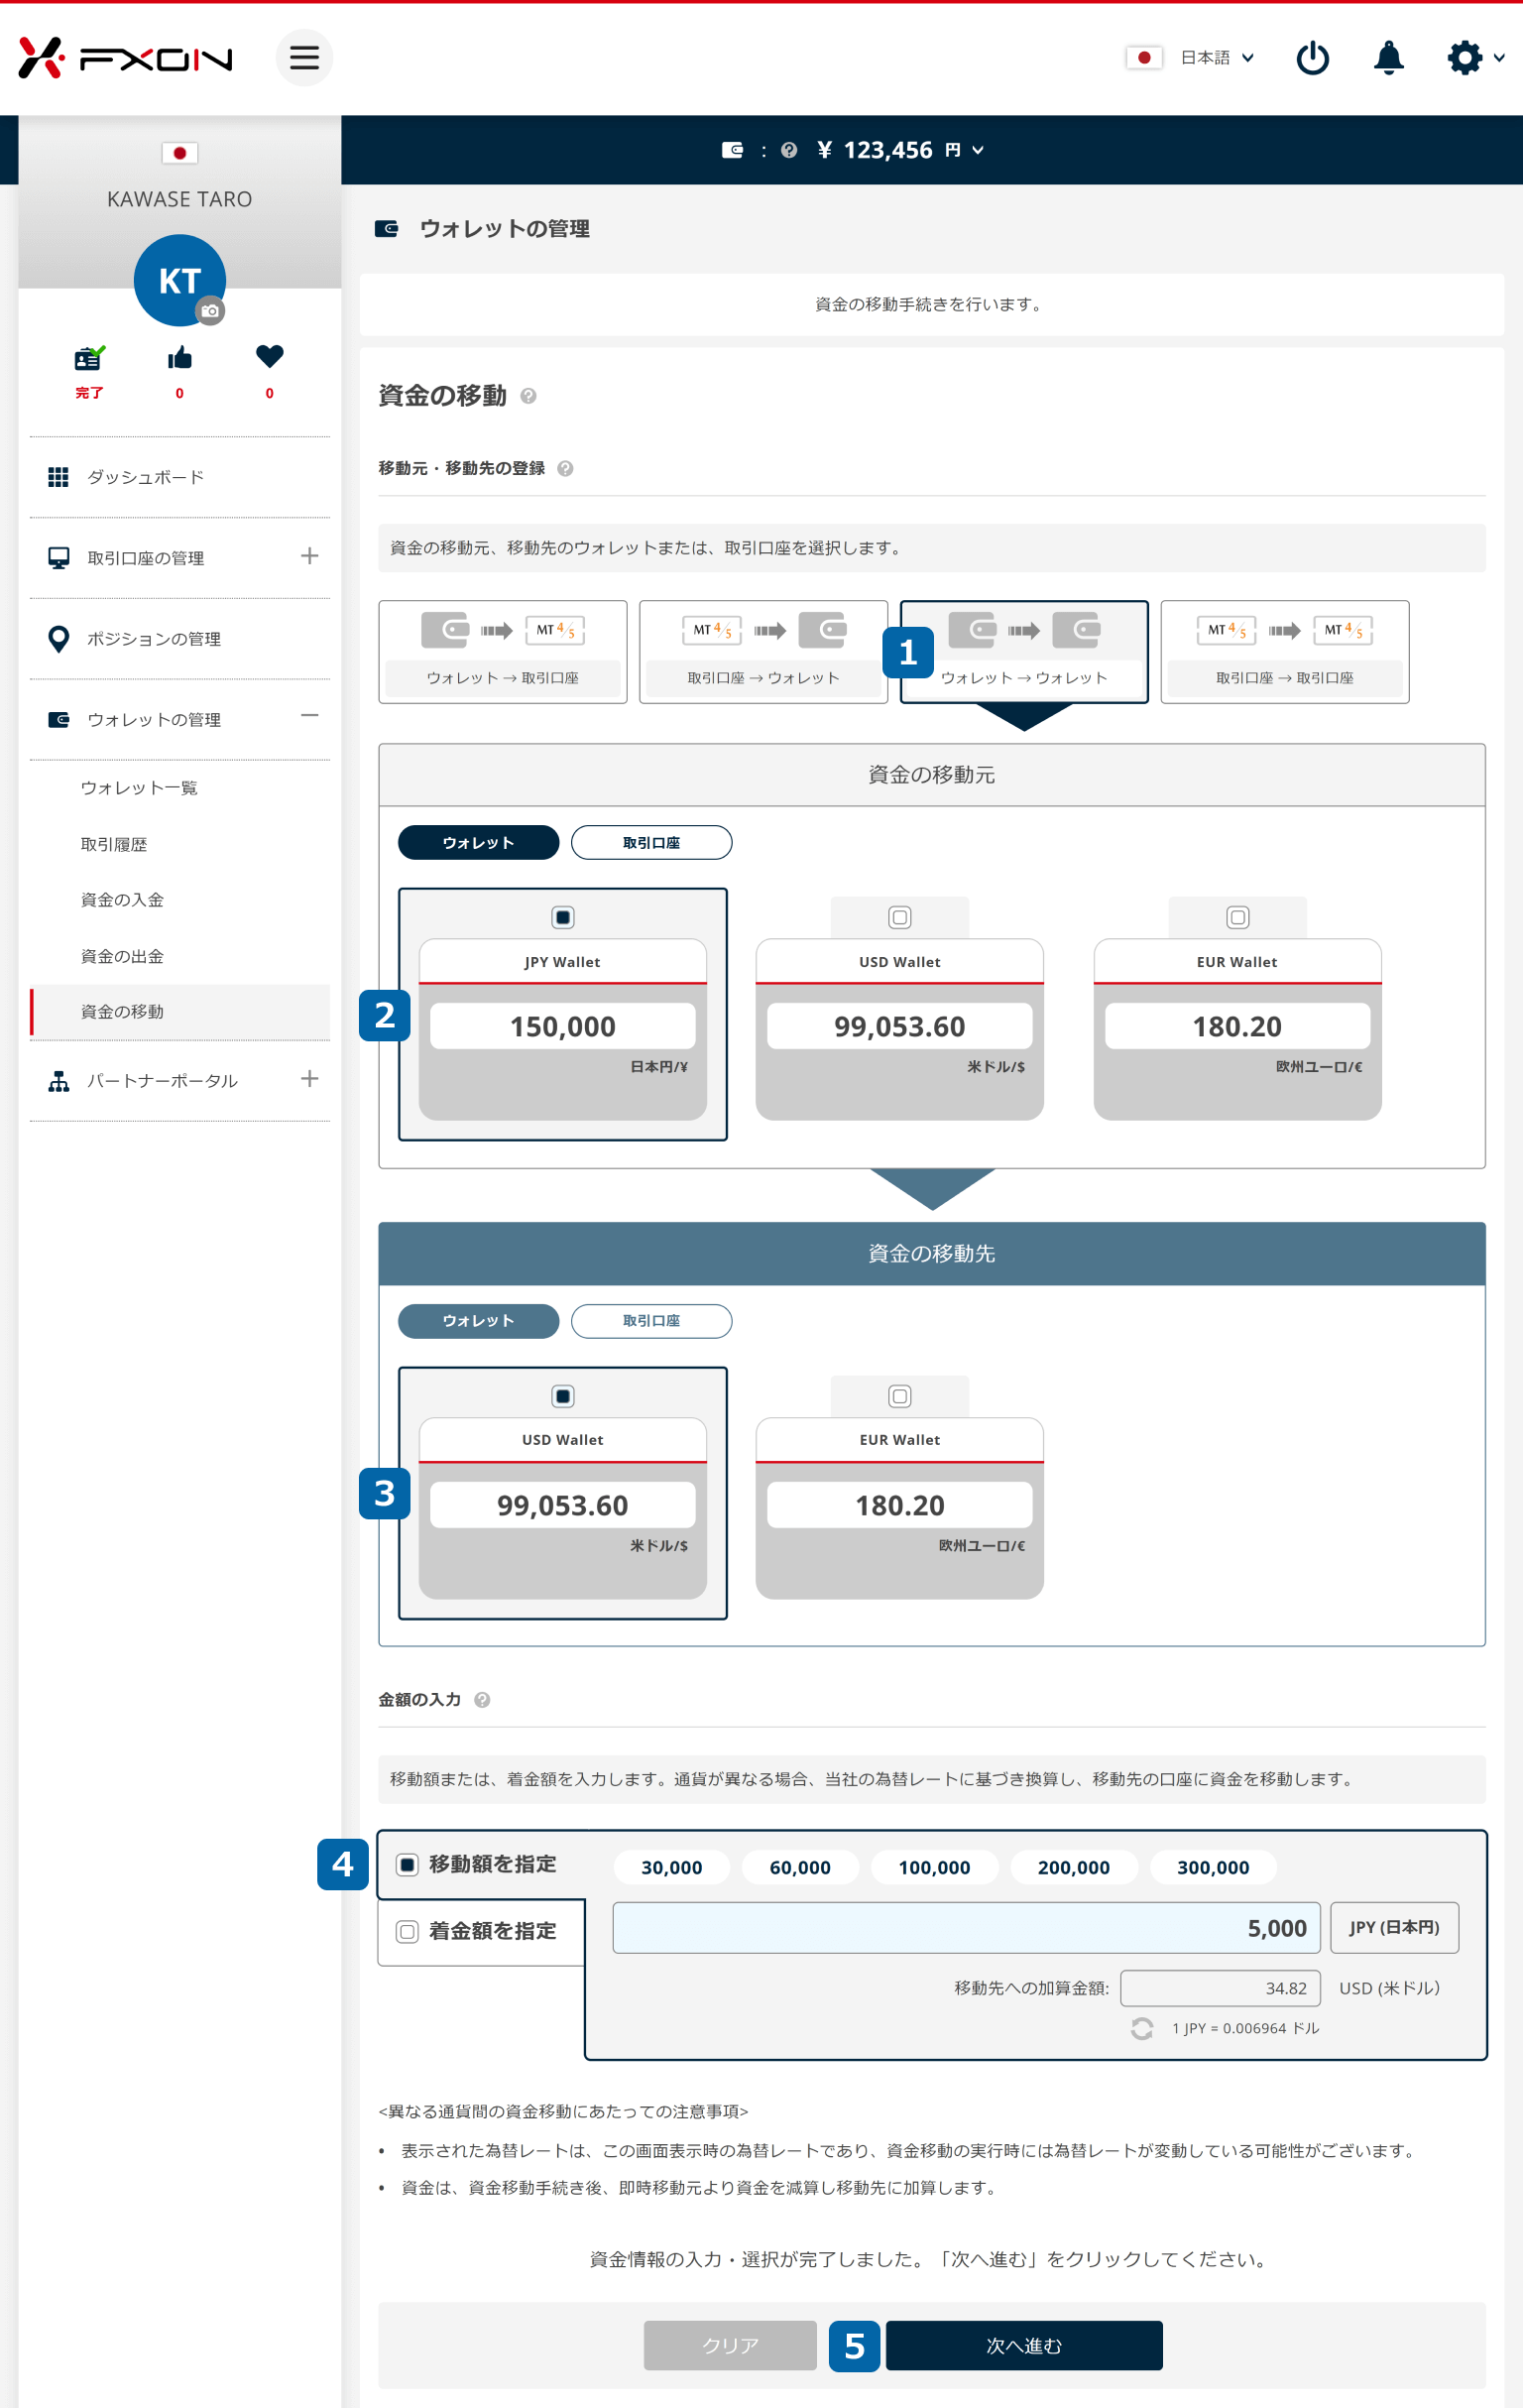Toggle the destination EUR Wallet checkbox

pos(900,1396)
